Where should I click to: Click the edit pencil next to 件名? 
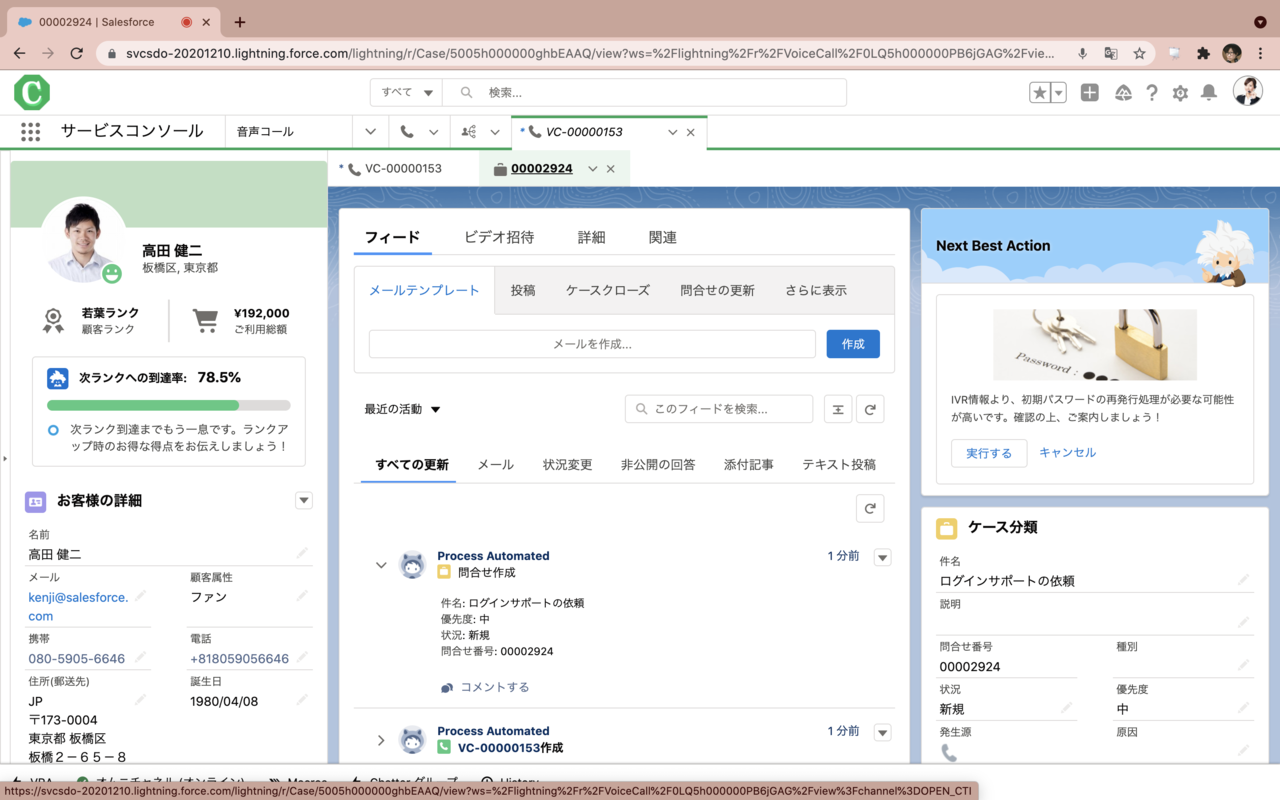click(1243, 580)
